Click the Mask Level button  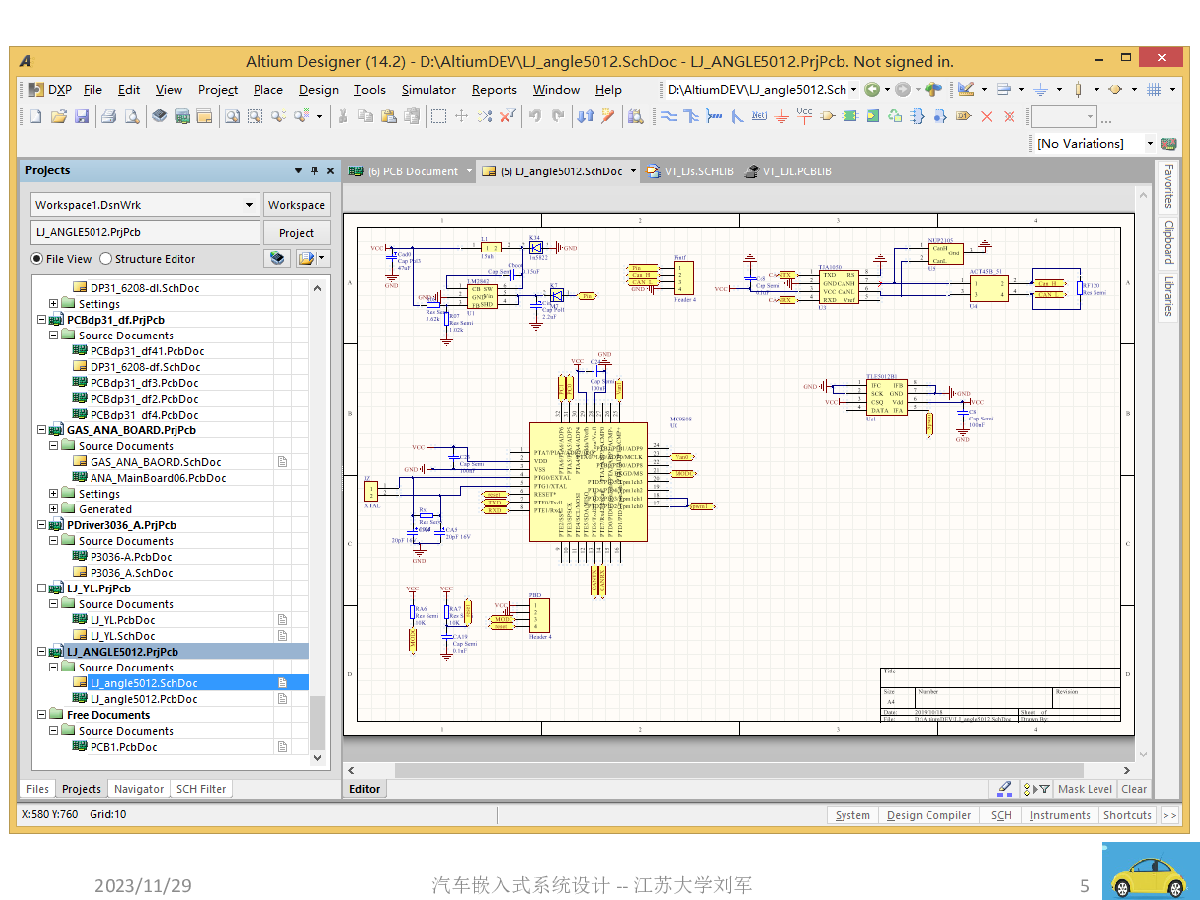coord(1085,789)
